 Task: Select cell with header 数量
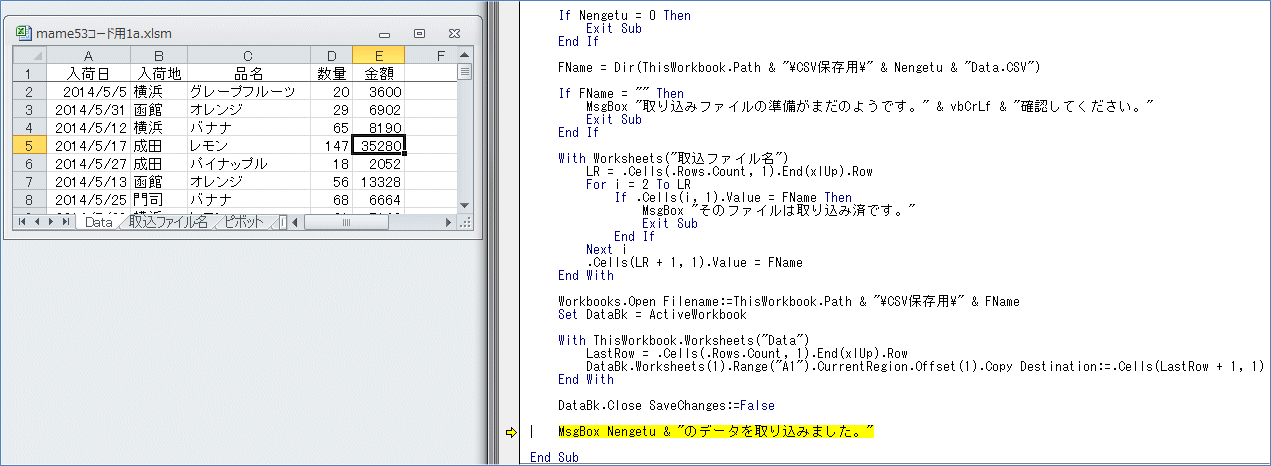[x=331, y=73]
